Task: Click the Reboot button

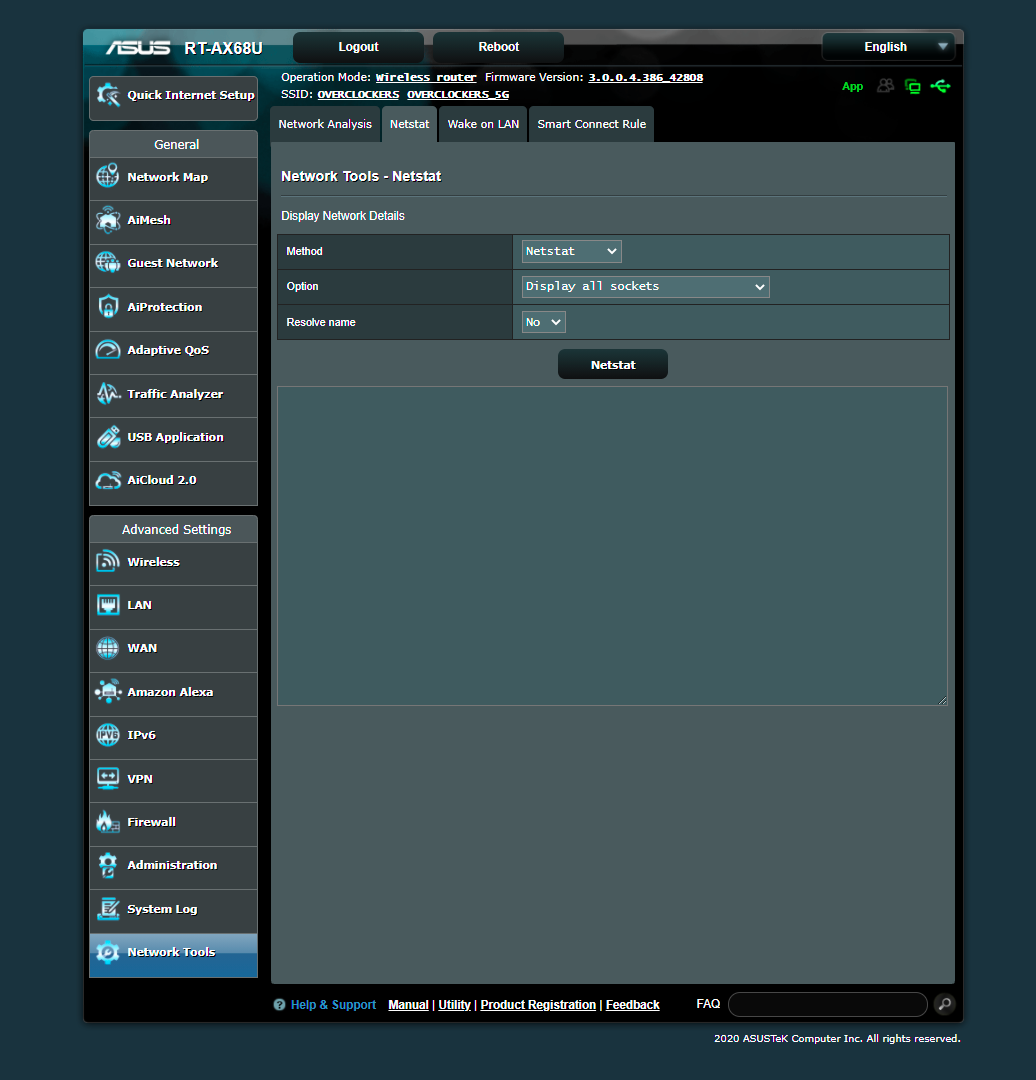Action: (499, 47)
